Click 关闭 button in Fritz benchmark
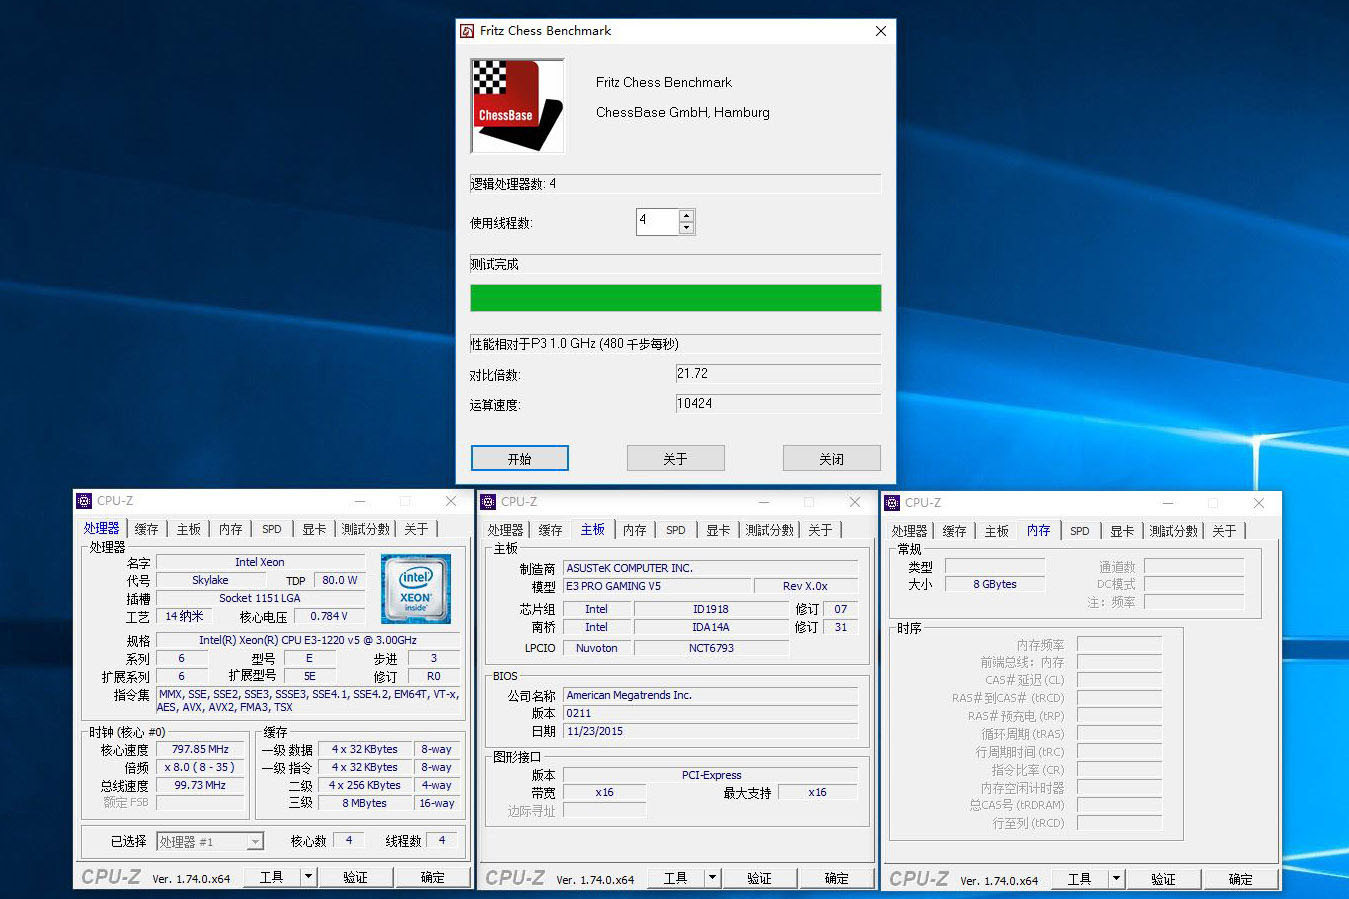The height and width of the screenshot is (899, 1349). pyautogui.click(x=832, y=458)
